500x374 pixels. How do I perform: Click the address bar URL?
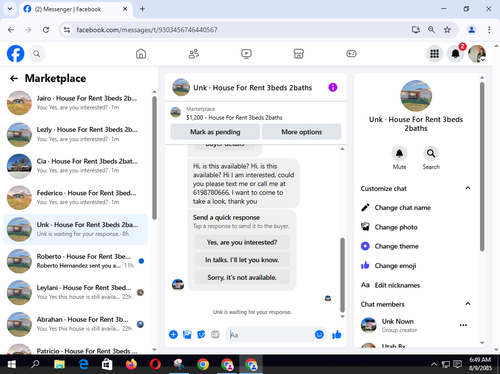coord(147,30)
